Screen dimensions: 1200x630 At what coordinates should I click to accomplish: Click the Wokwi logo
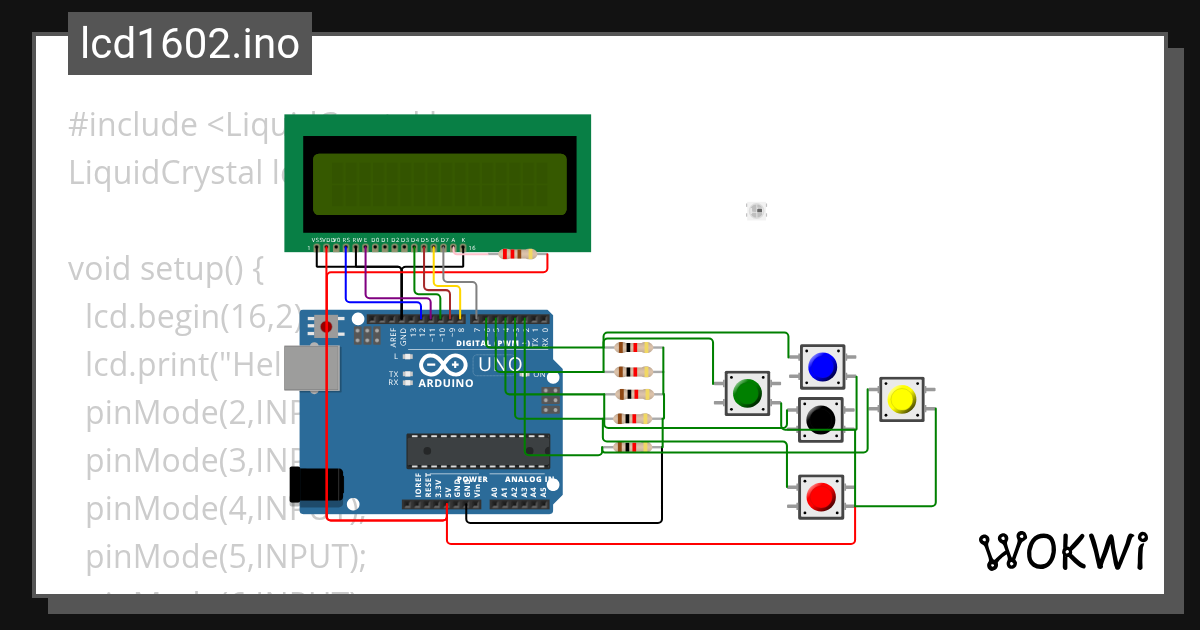(x=1063, y=551)
